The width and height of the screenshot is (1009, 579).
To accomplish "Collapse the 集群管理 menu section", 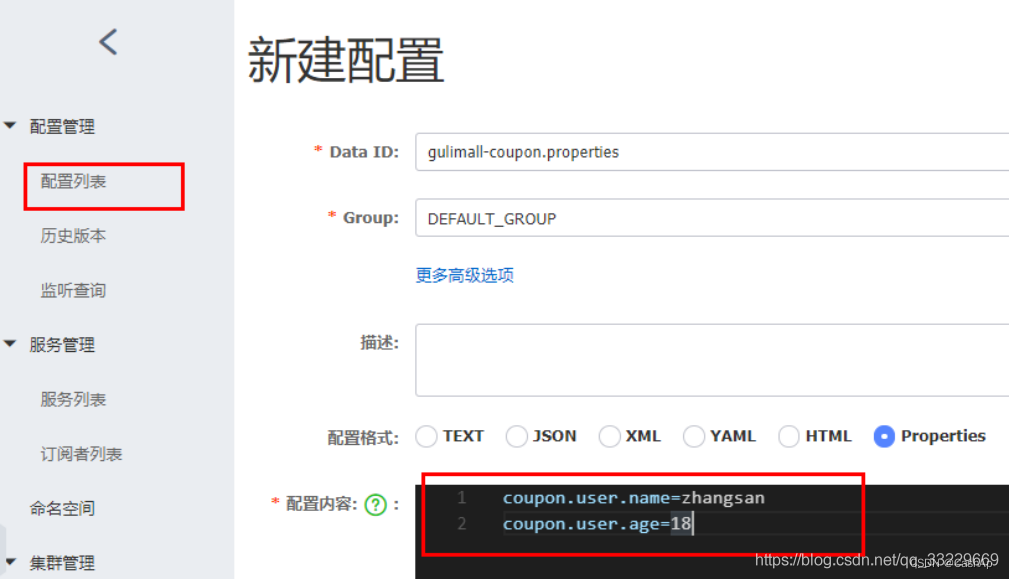I will 10,562.
